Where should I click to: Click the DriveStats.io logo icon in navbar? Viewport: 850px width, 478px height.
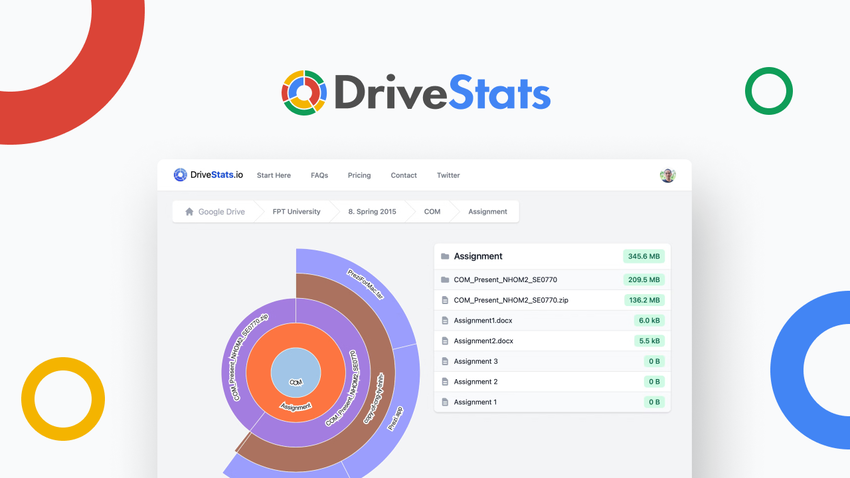pyautogui.click(x=180, y=175)
